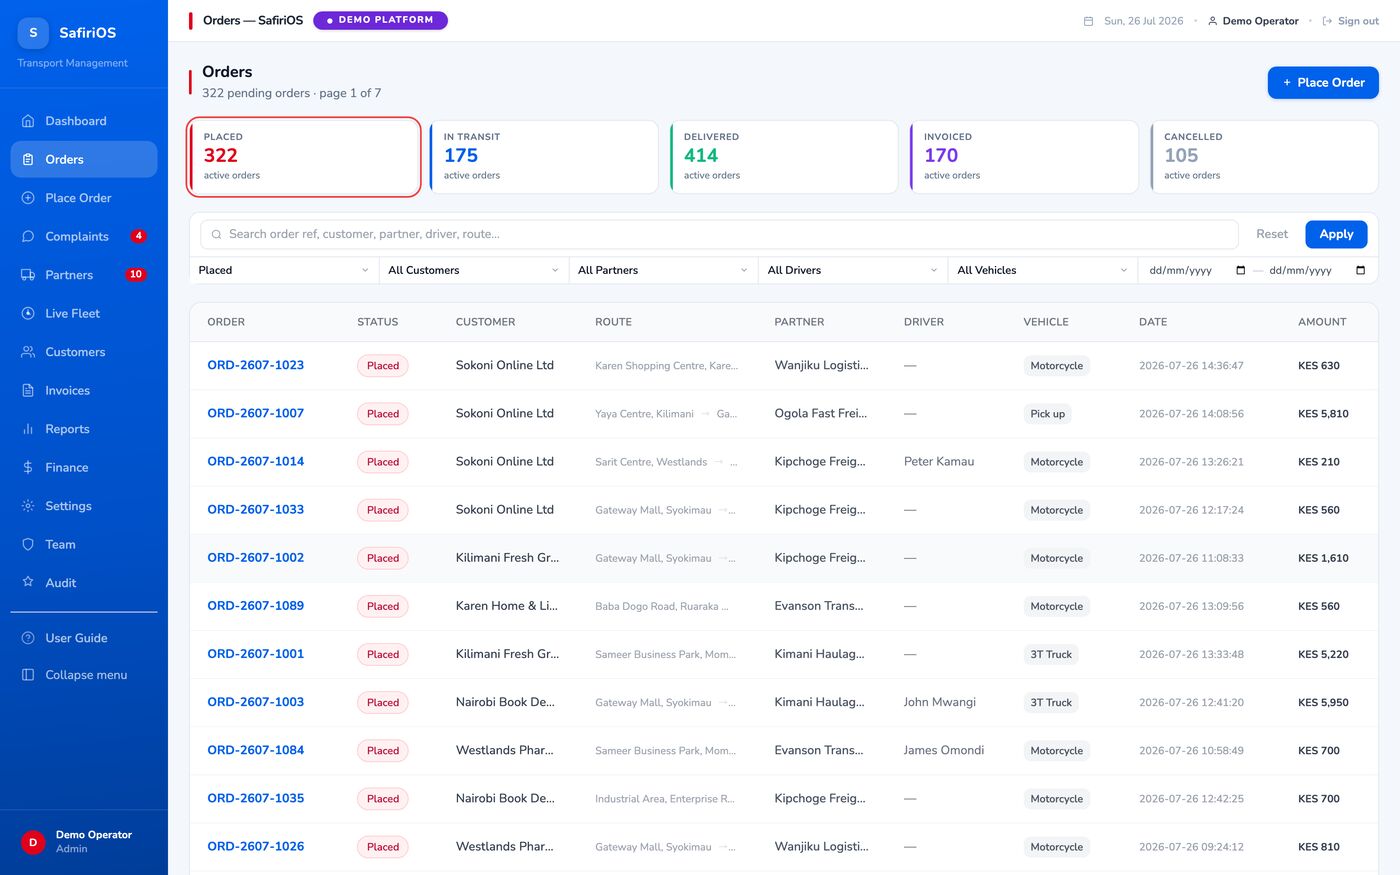Screen dimensions: 1400x875
Task: Click the order search input field
Action: pyautogui.click(x=720, y=234)
